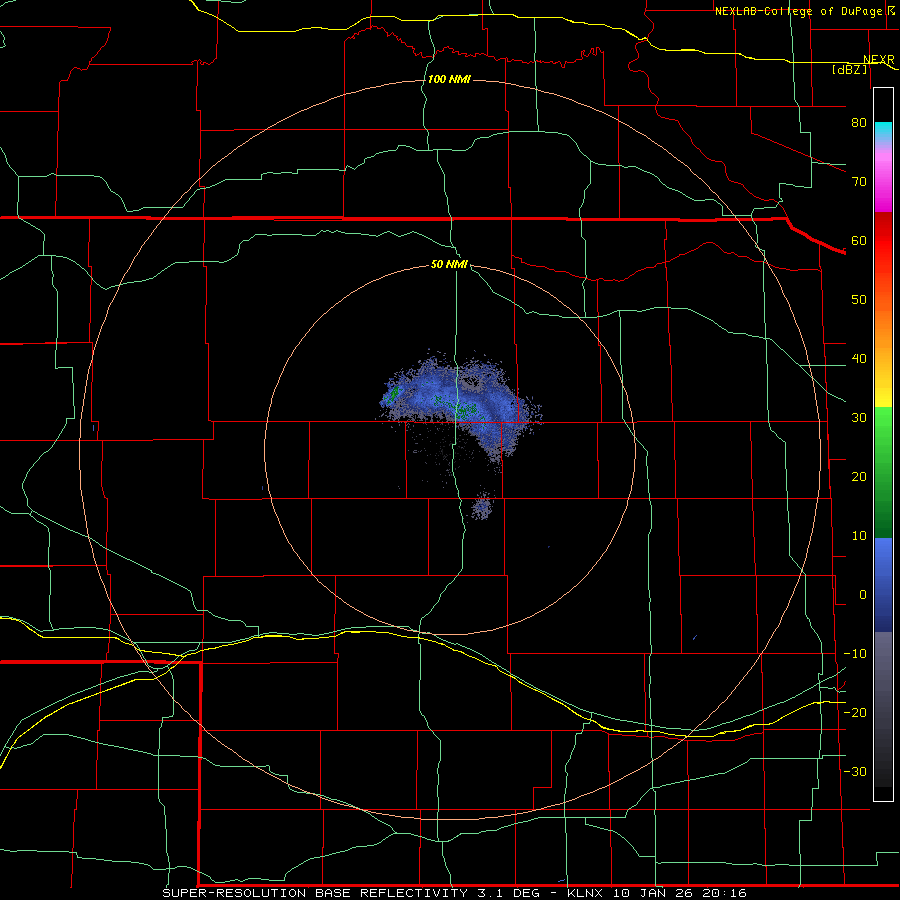
Task: Click the 50 value on dBZ scale
Action: coord(859,300)
